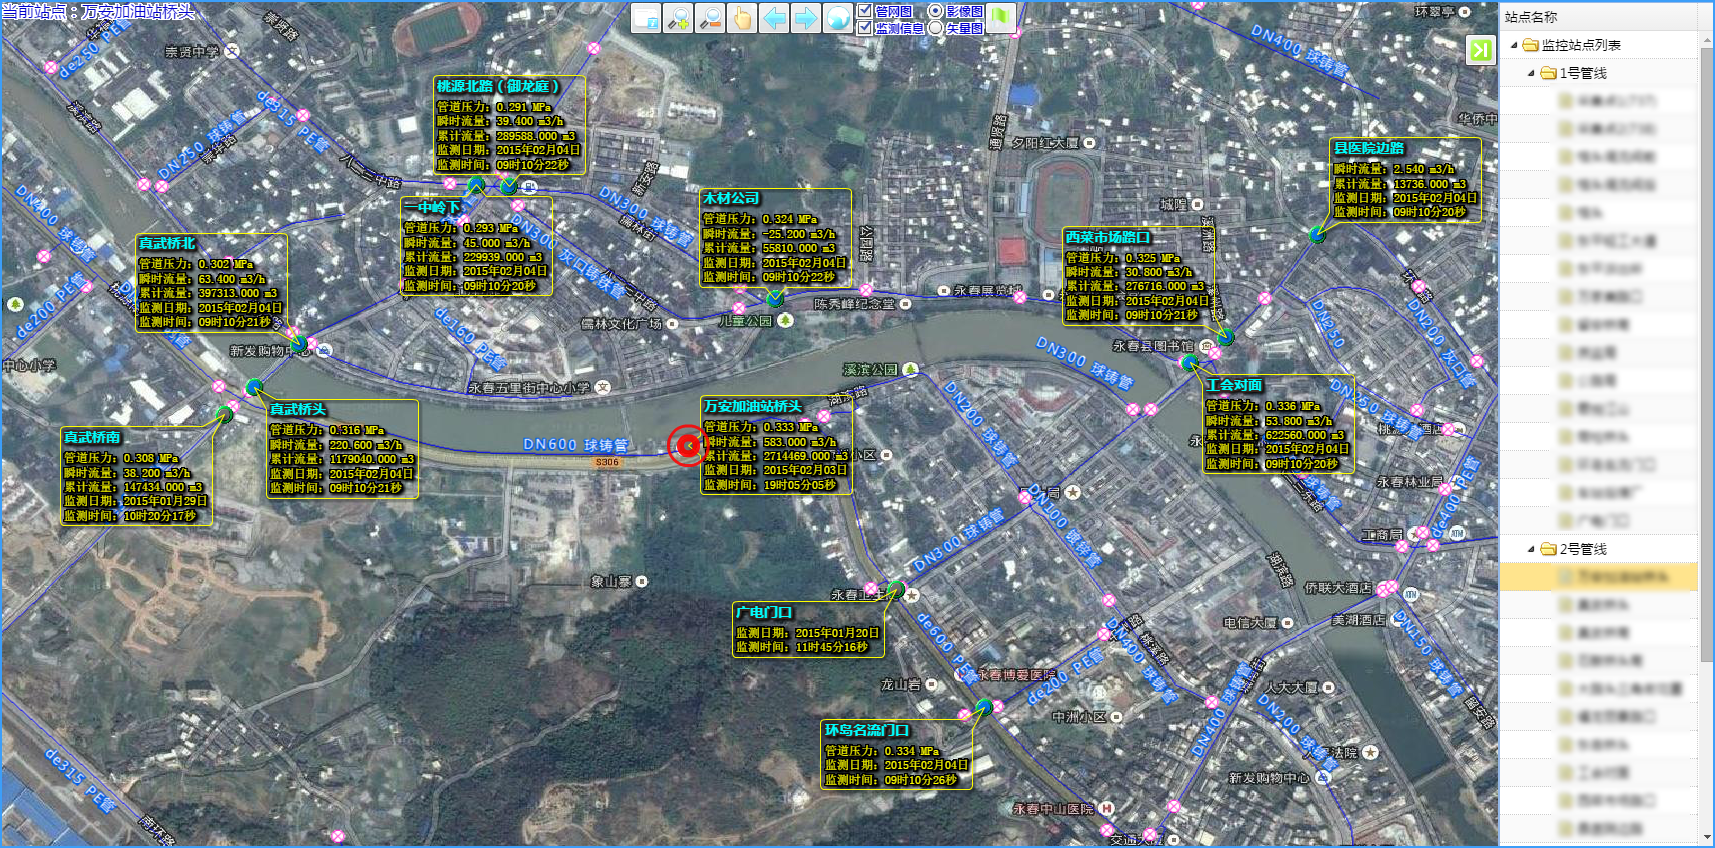
Task: Select the 矢量图 radio button
Action: pos(936,28)
